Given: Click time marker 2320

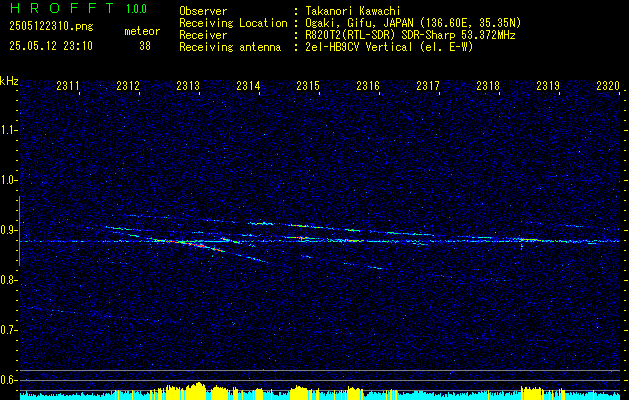Looking at the screenshot, I should pos(608,86).
